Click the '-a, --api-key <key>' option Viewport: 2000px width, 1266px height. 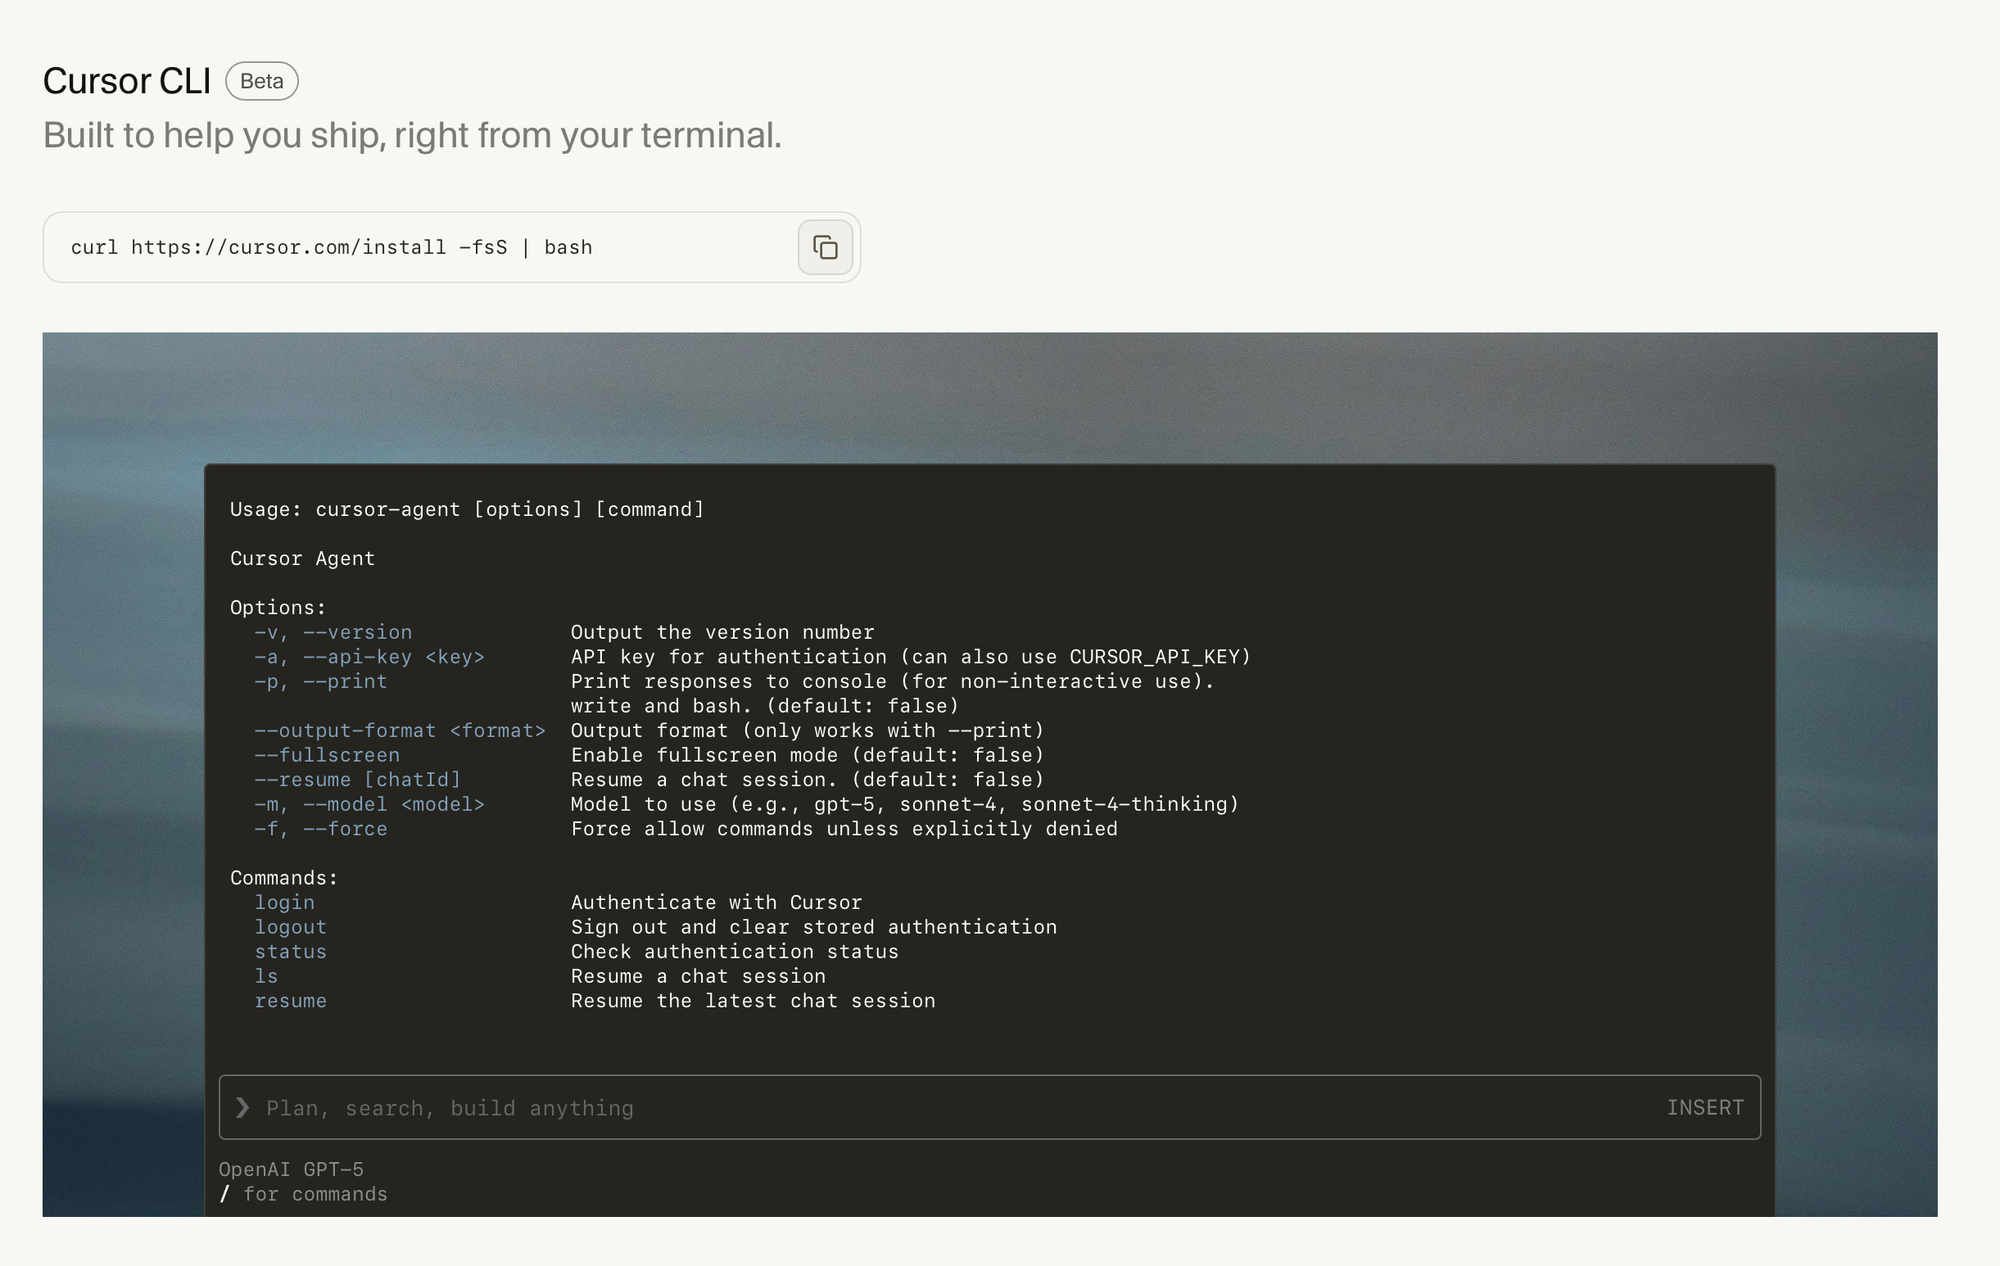369,657
